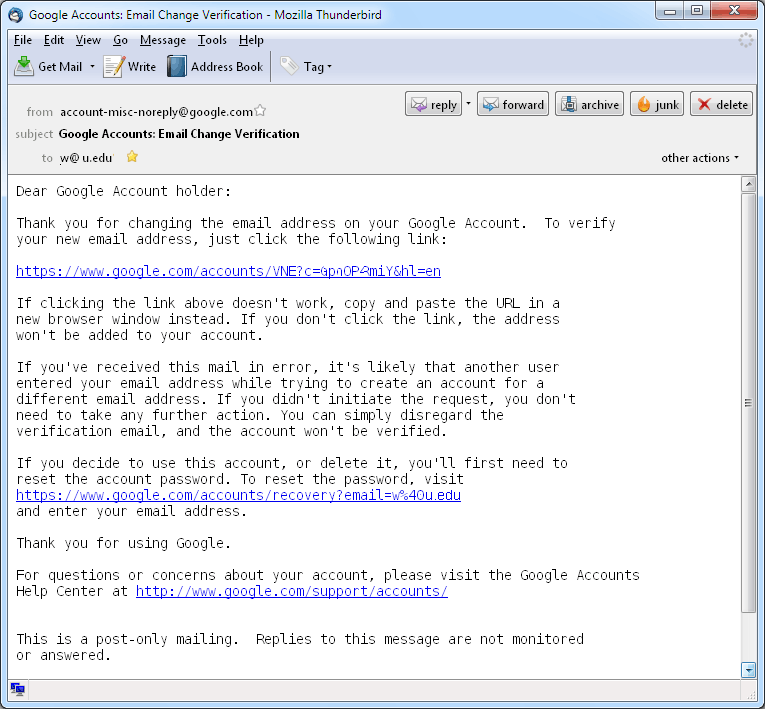Minimize the Thunderbird window
Viewport: 765px width, 709px height.
click(x=670, y=10)
